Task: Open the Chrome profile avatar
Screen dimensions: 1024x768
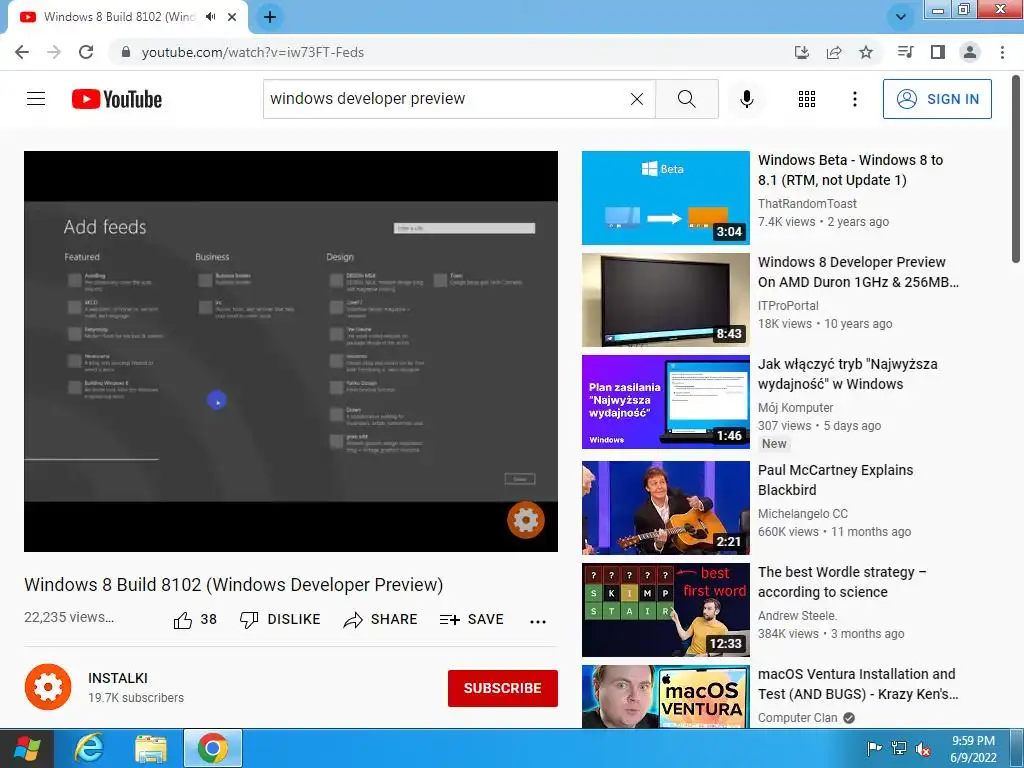Action: [970, 52]
